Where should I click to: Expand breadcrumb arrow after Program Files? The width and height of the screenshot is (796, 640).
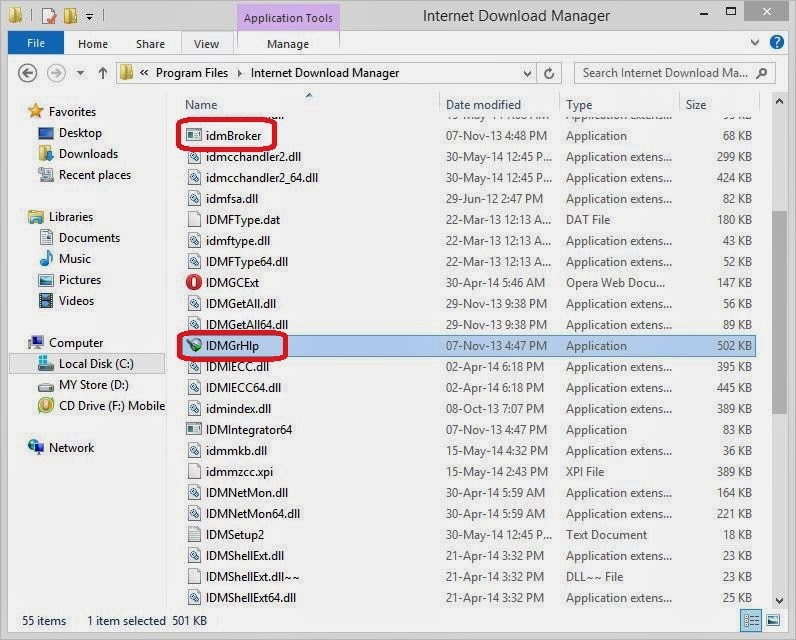[x=240, y=74]
